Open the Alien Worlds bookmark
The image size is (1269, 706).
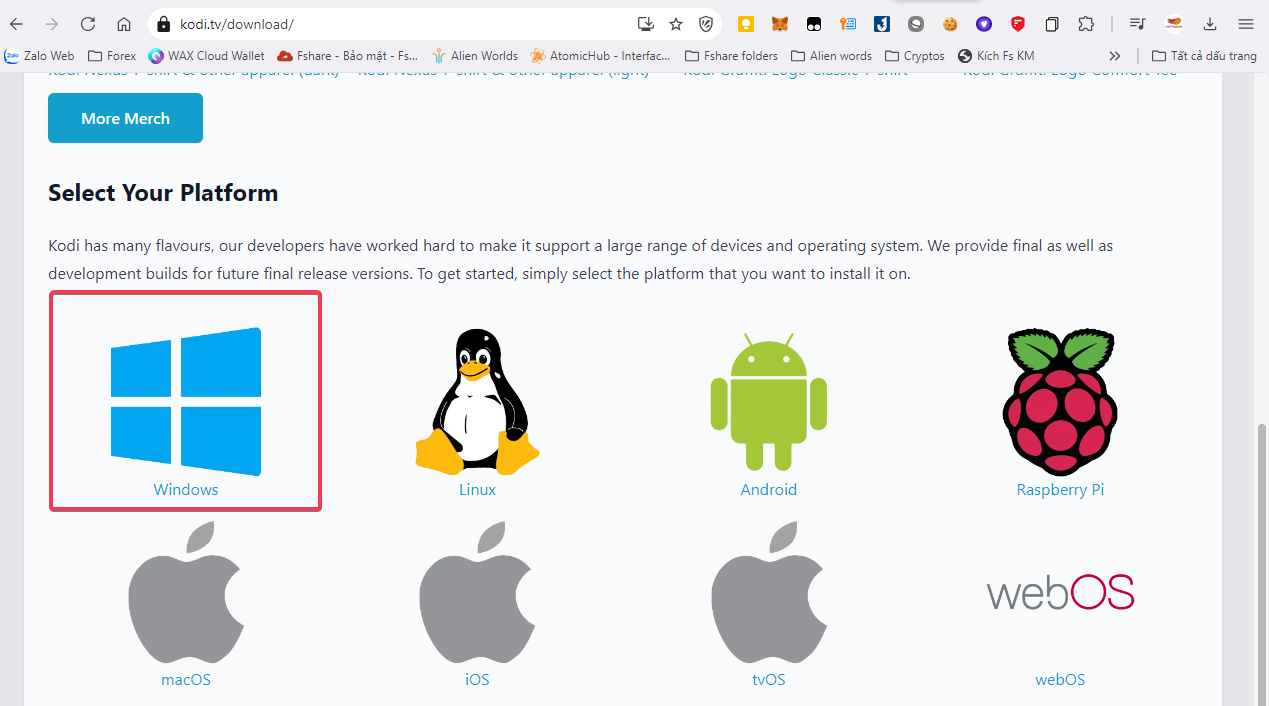474,56
